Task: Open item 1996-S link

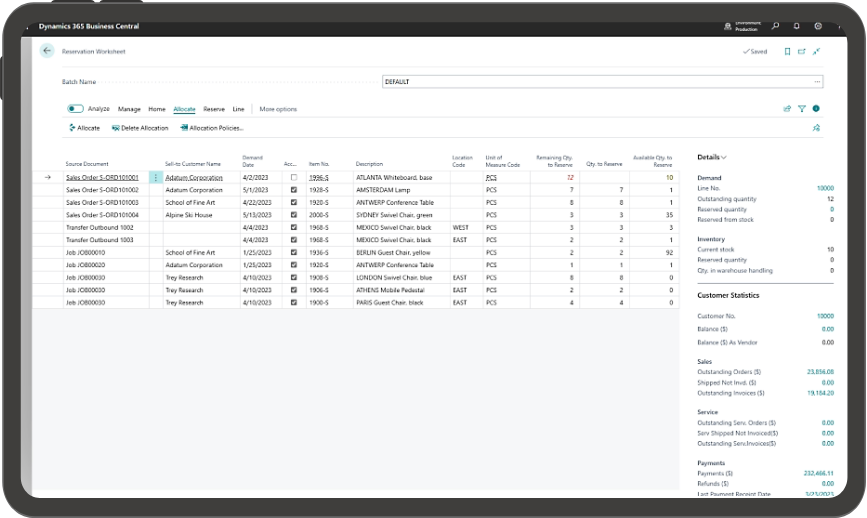Action: coord(319,177)
